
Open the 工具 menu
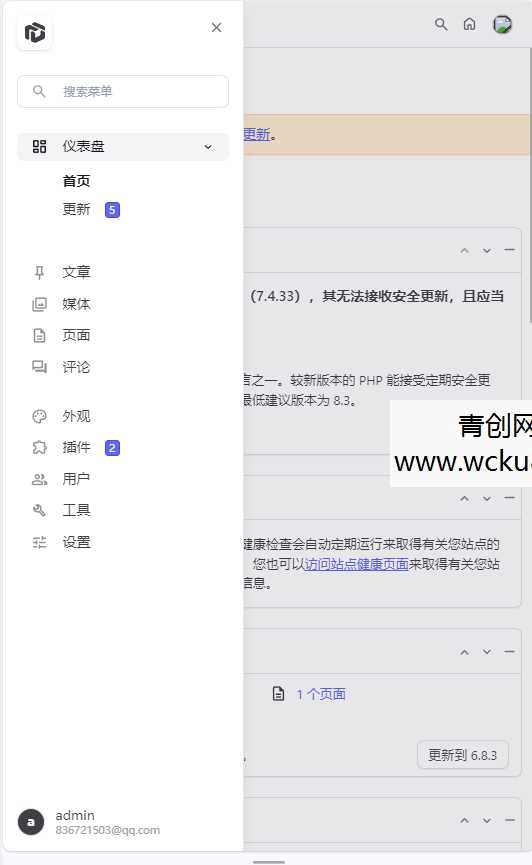click(x=76, y=510)
